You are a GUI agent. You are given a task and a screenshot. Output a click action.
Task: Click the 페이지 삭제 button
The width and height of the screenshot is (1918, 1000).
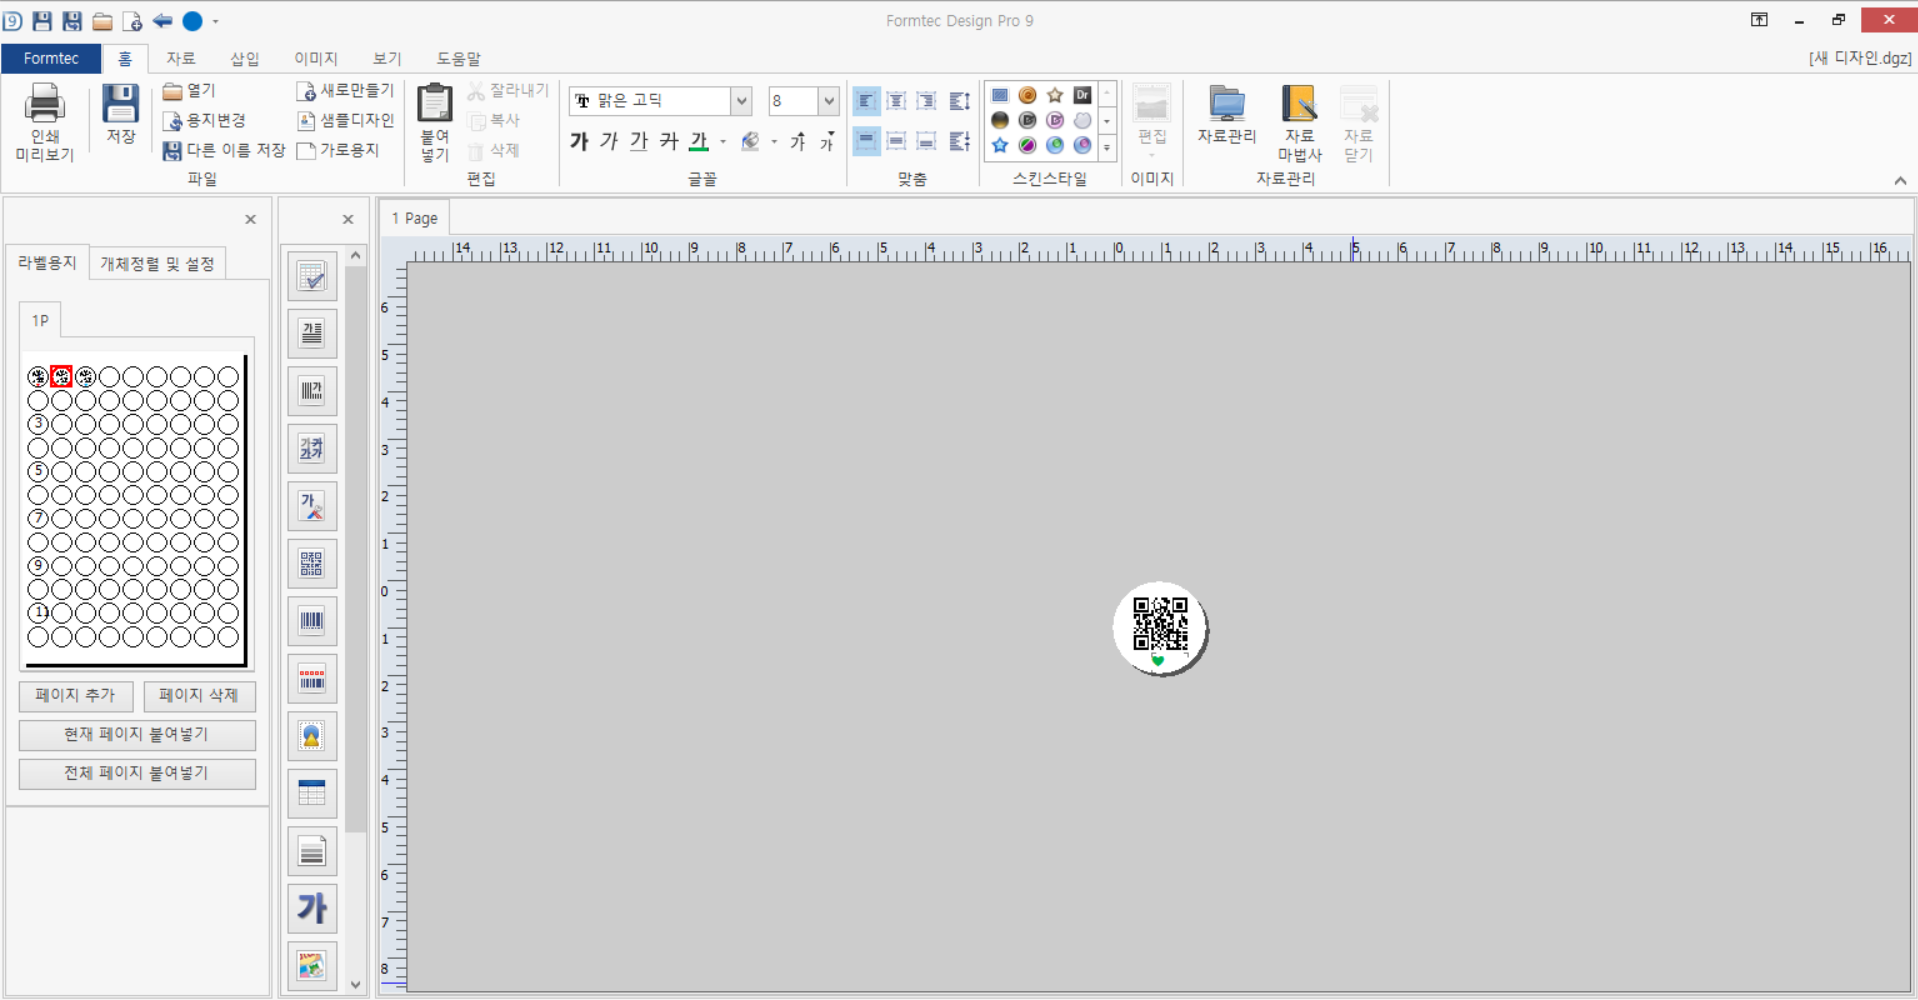click(x=199, y=695)
